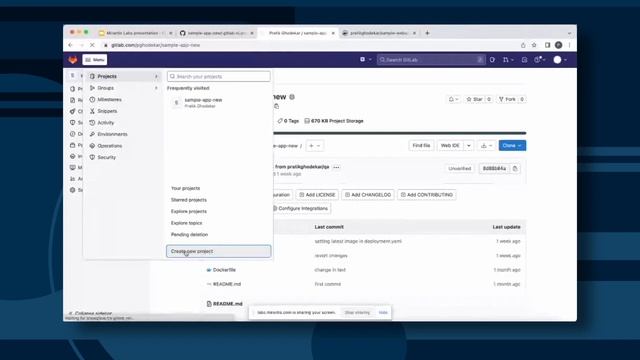The width and height of the screenshot is (640, 360).
Task: Click Collapse sidebar
Action: click(x=90, y=313)
